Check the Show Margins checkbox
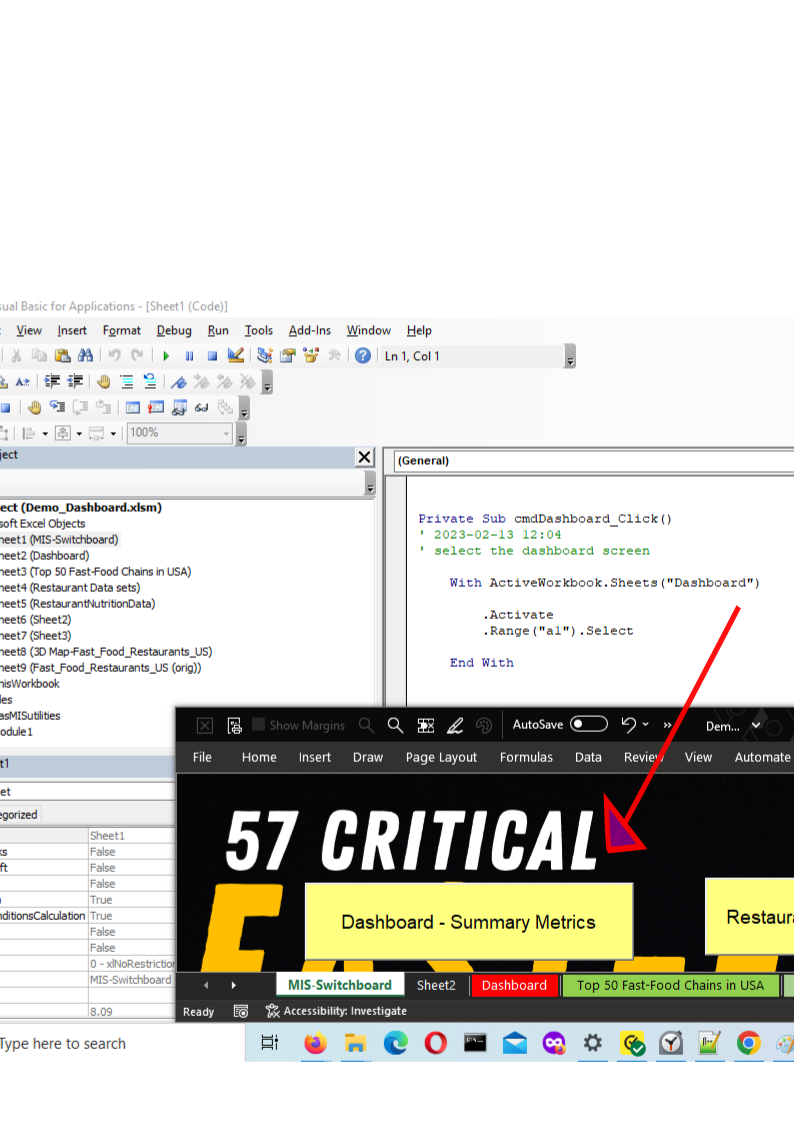The image size is (794, 1123). click(x=259, y=725)
